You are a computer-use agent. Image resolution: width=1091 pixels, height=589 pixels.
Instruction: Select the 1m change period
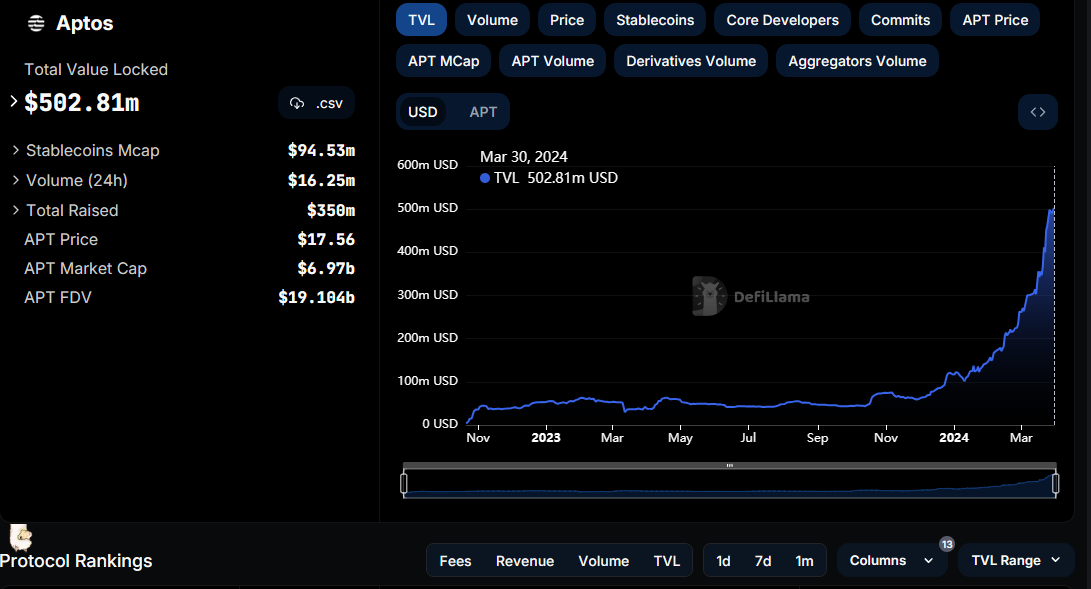(x=804, y=560)
